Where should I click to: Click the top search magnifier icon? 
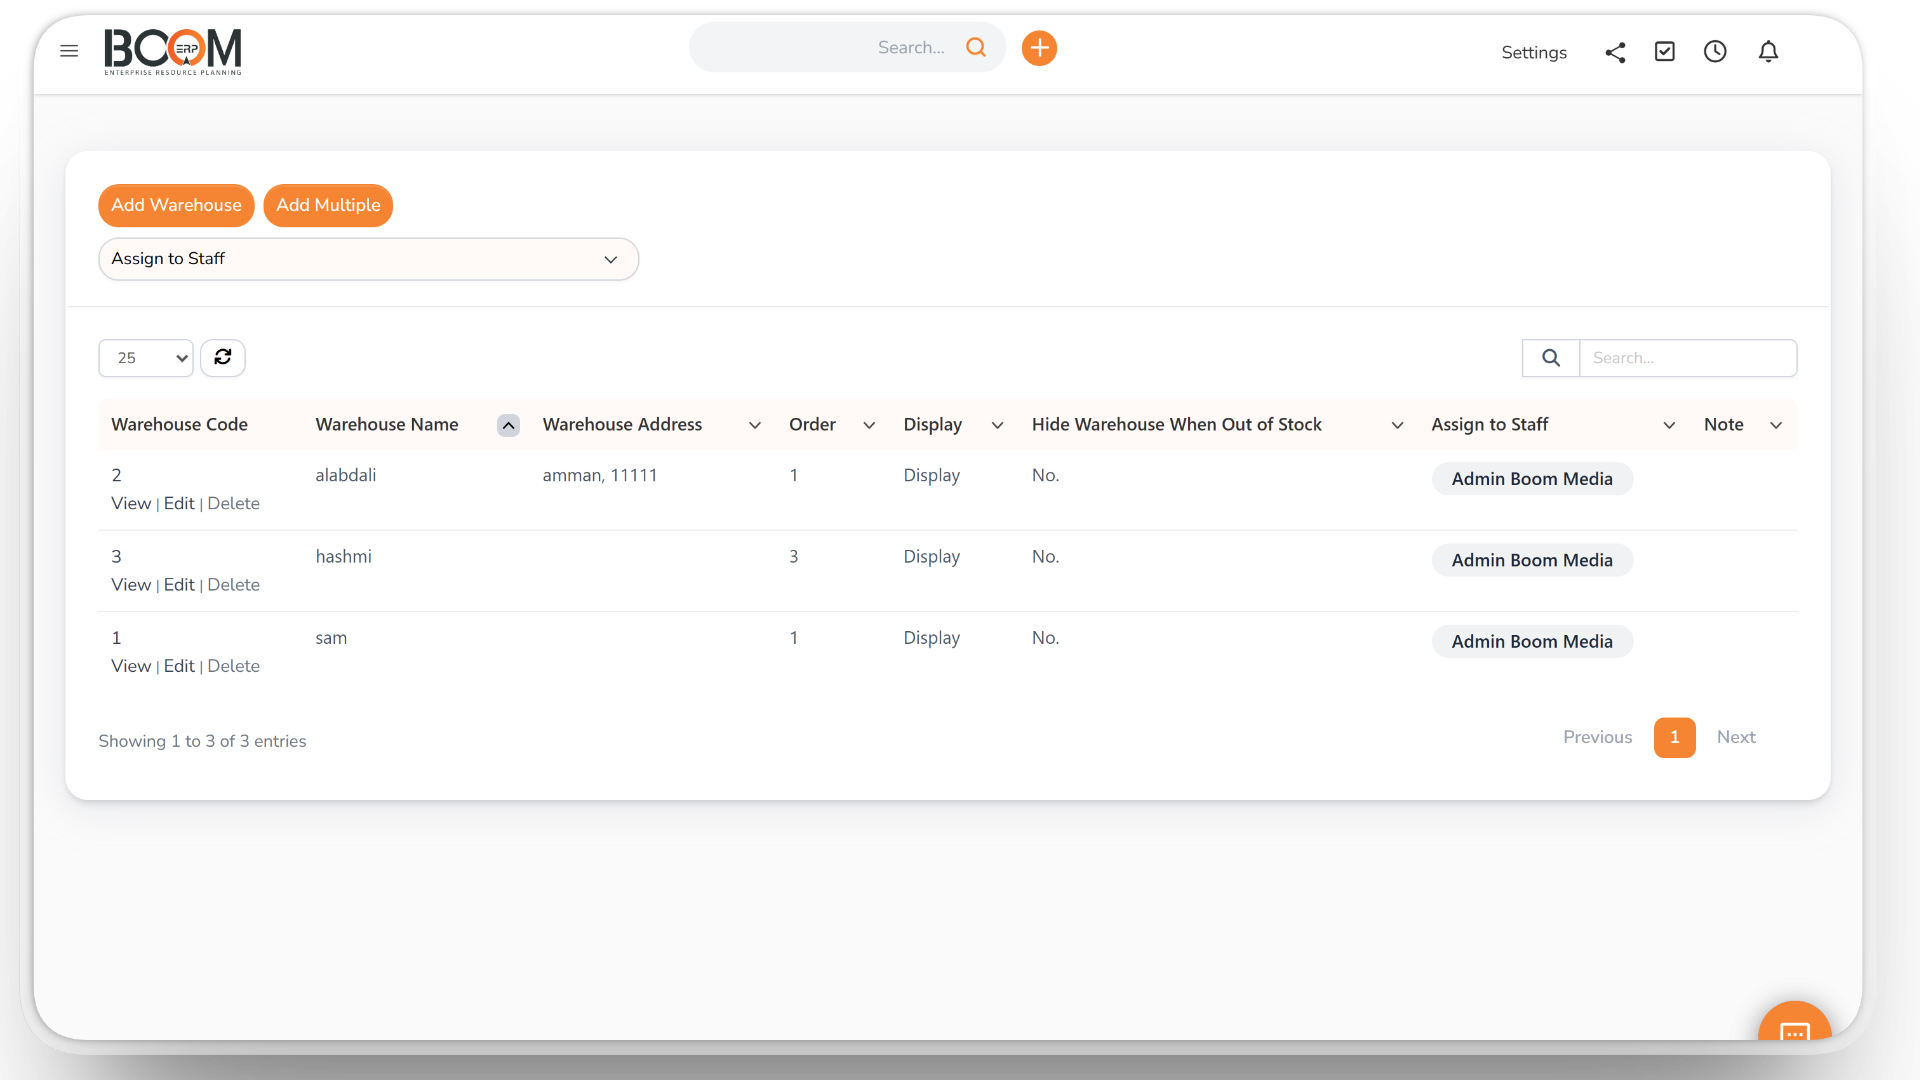pyautogui.click(x=976, y=47)
